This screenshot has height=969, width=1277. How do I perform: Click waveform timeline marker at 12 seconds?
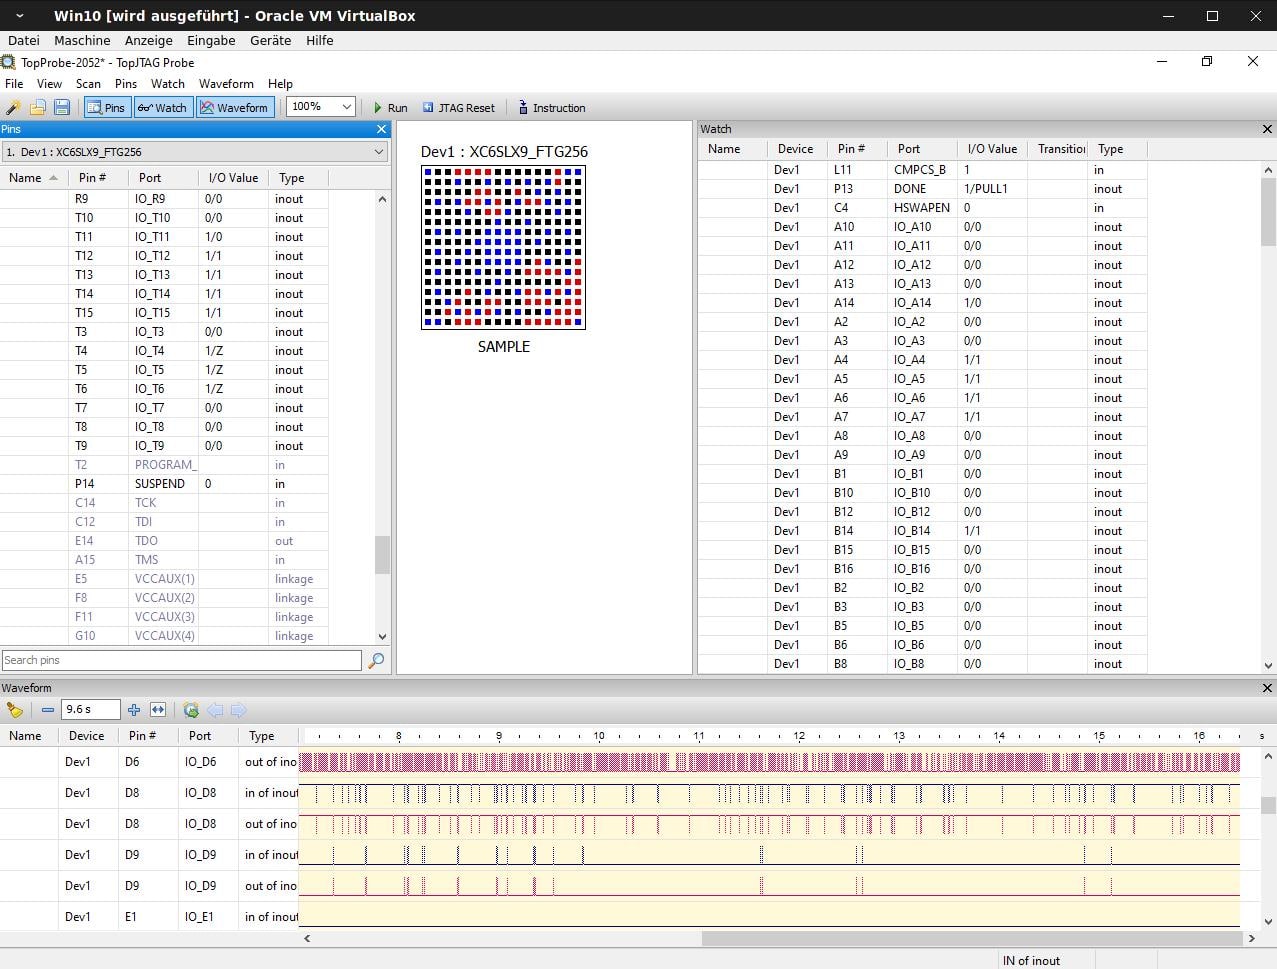pyautogui.click(x=798, y=736)
